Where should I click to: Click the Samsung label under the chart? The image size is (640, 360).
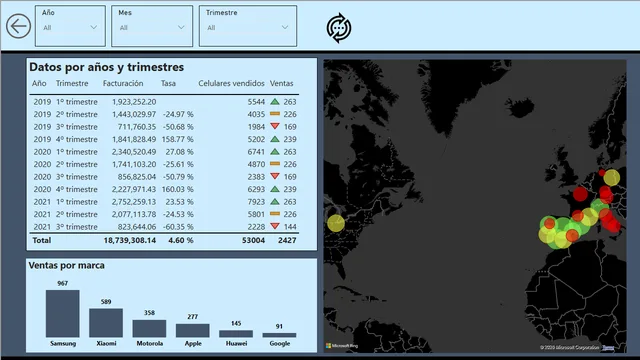[63, 343]
